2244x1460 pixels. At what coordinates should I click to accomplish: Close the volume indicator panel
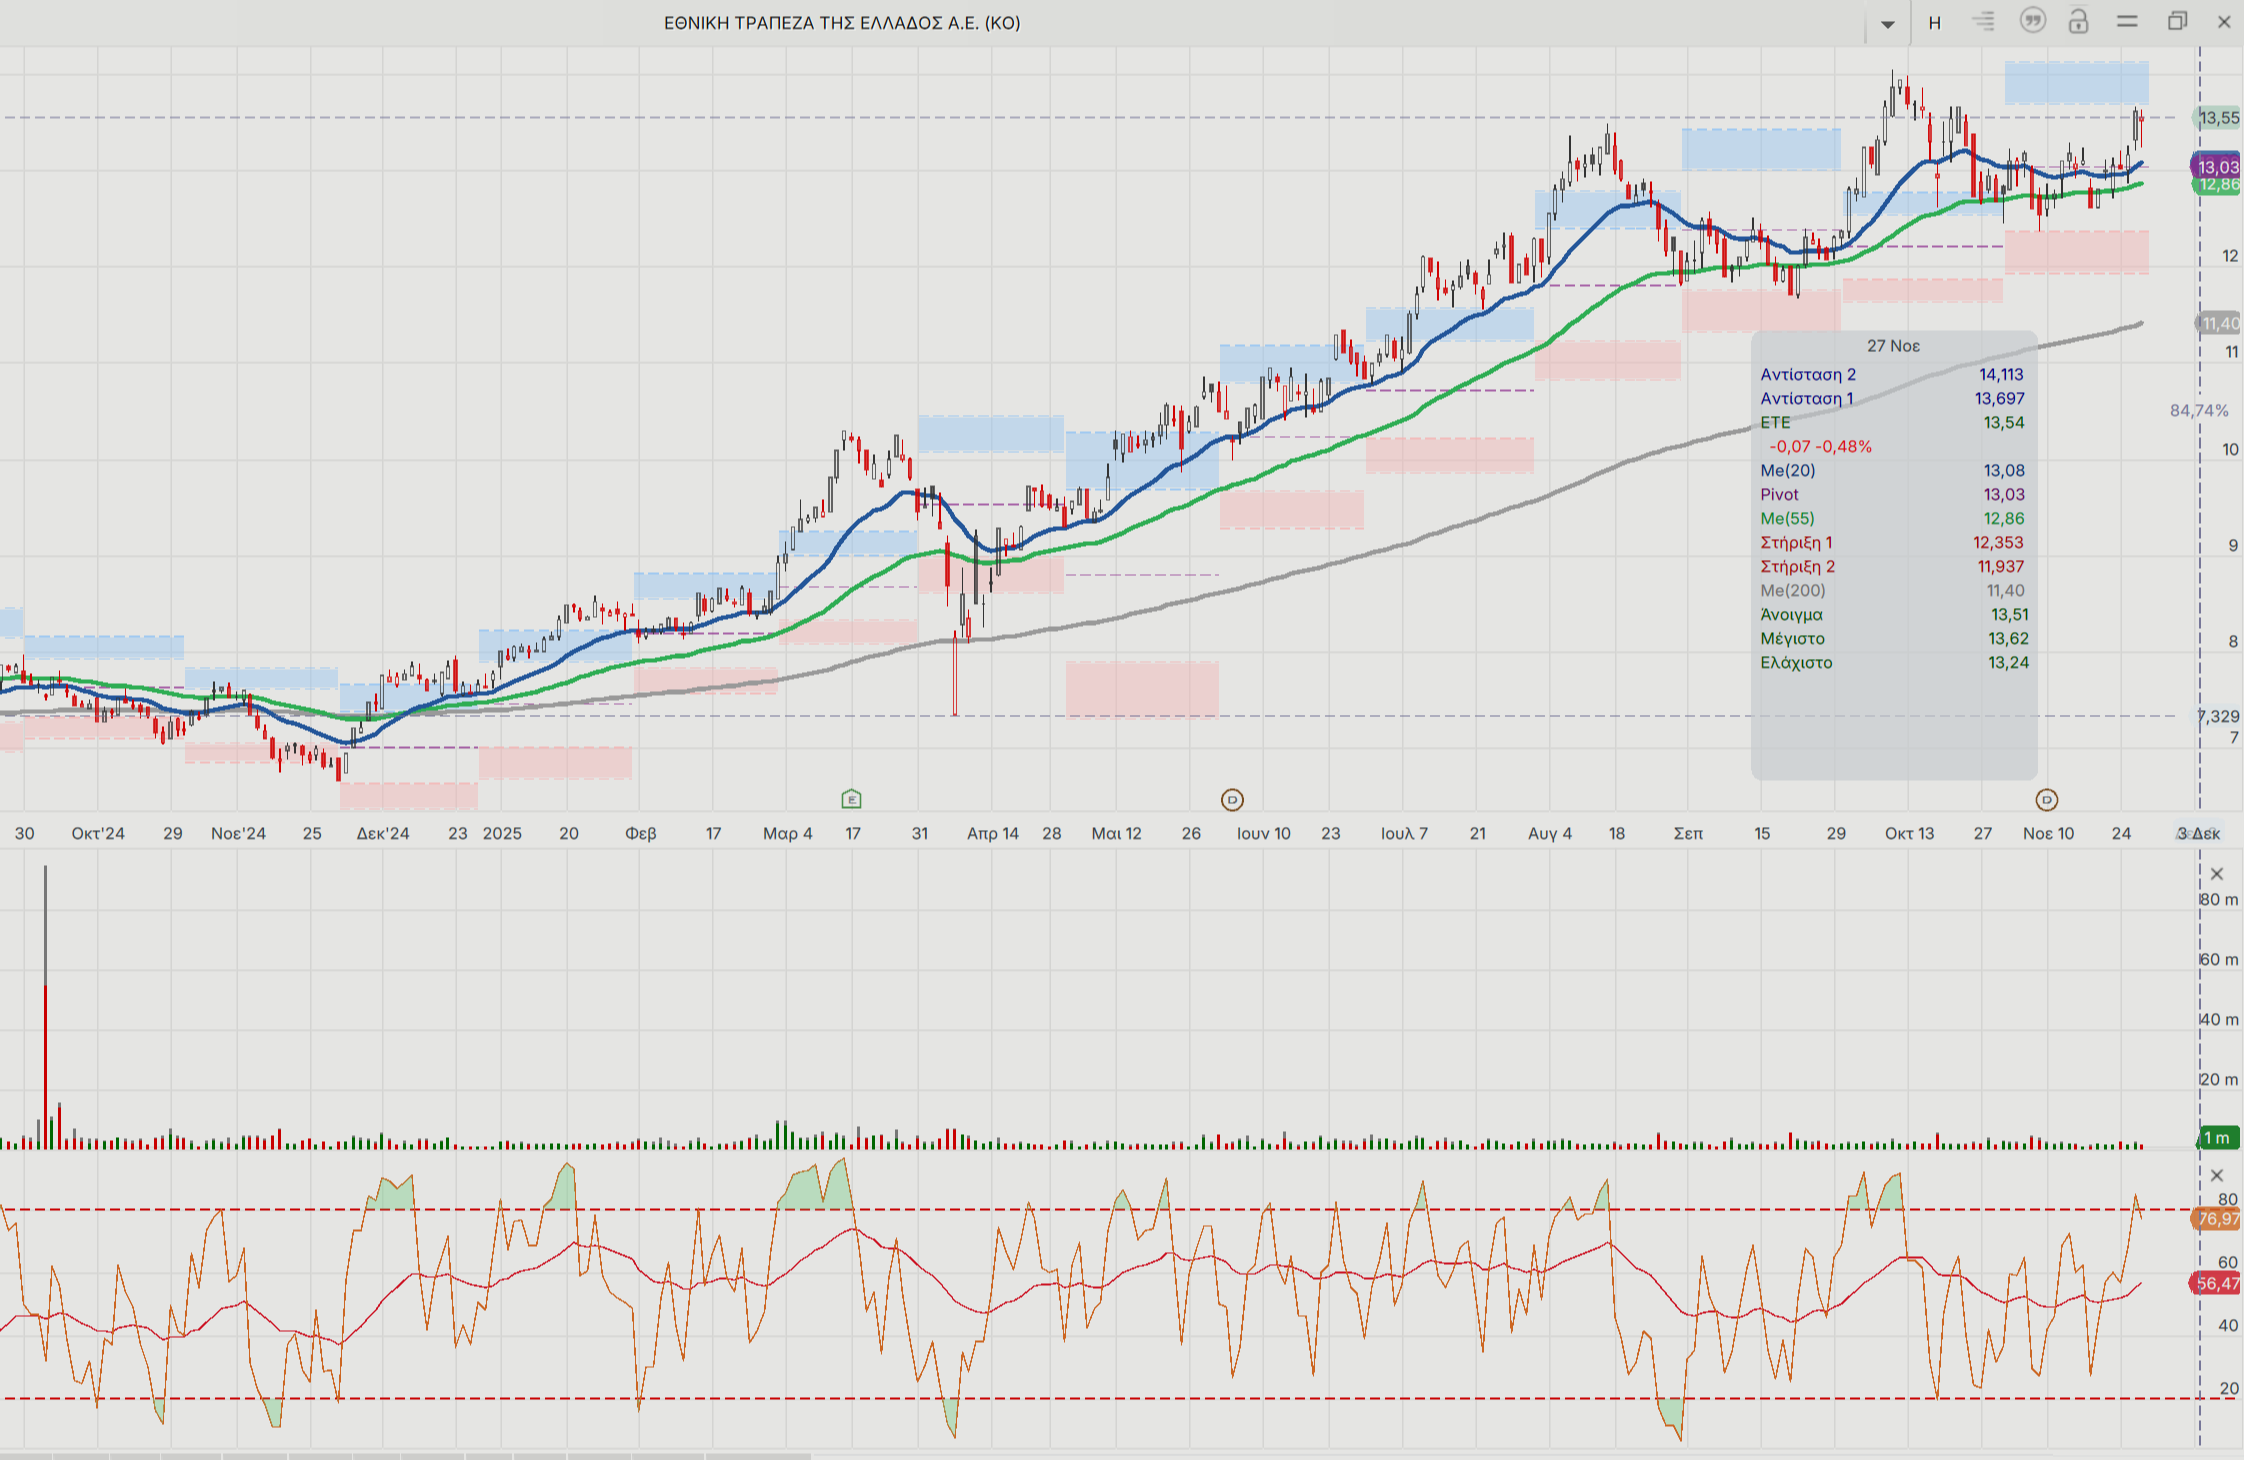[2217, 874]
